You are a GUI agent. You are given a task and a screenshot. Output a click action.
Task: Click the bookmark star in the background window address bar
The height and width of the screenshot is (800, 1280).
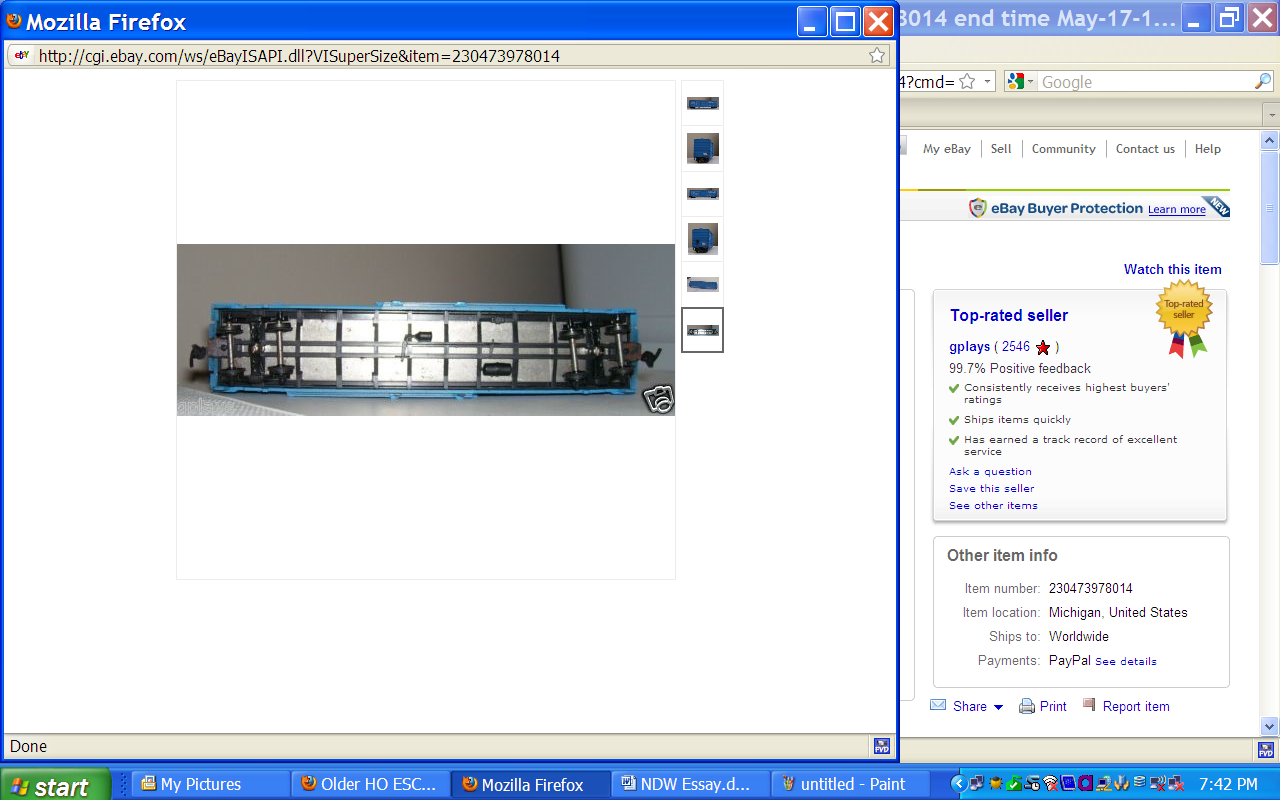coord(967,82)
